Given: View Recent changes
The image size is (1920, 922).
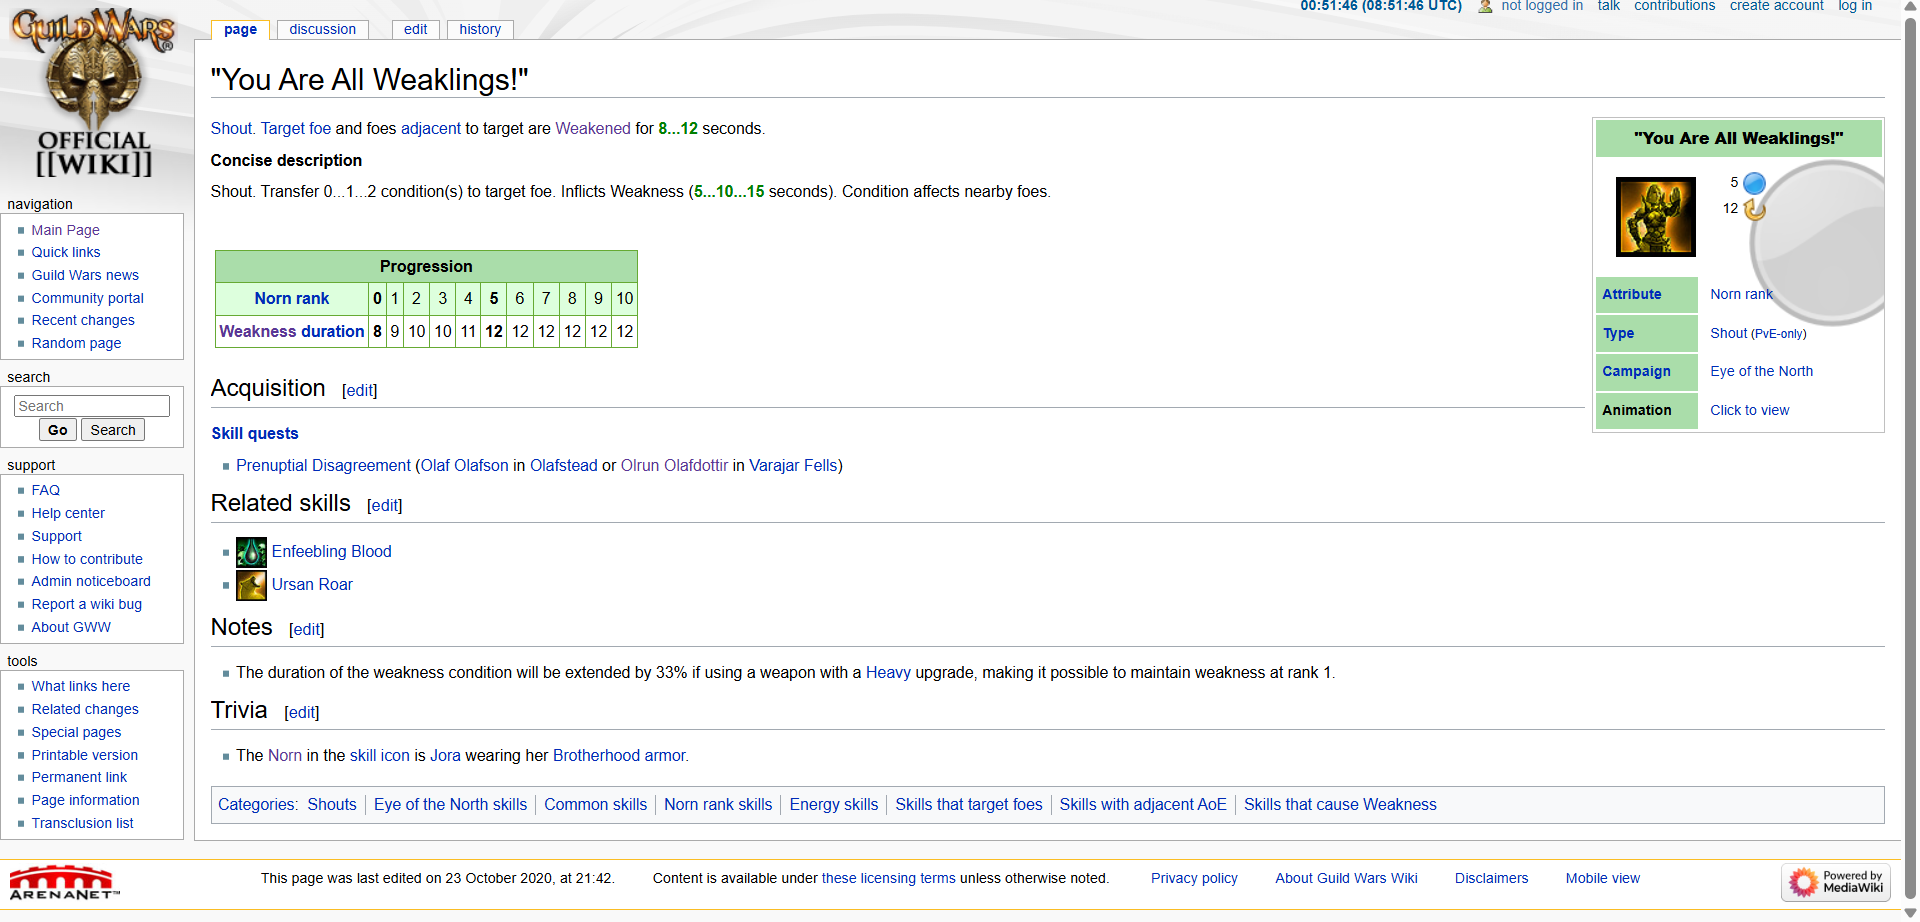Looking at the screenshot, I should (x=83, y=320).
